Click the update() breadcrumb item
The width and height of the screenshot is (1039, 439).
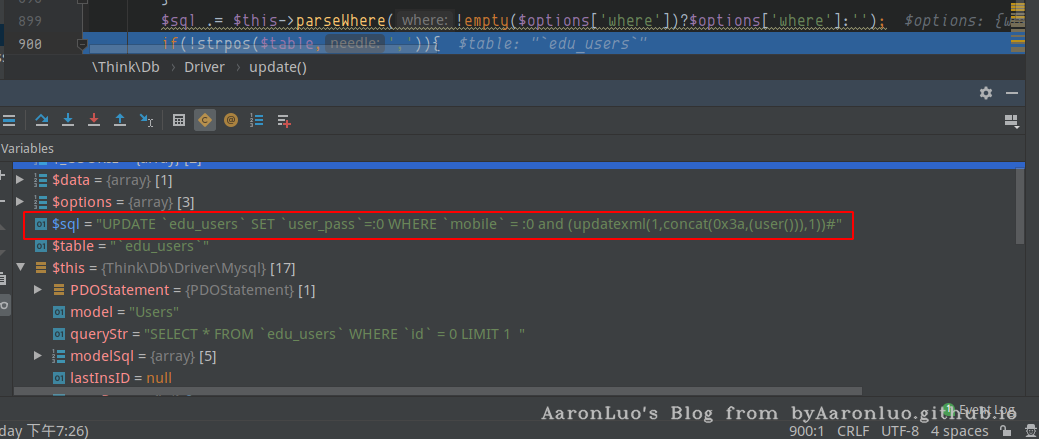274,67
